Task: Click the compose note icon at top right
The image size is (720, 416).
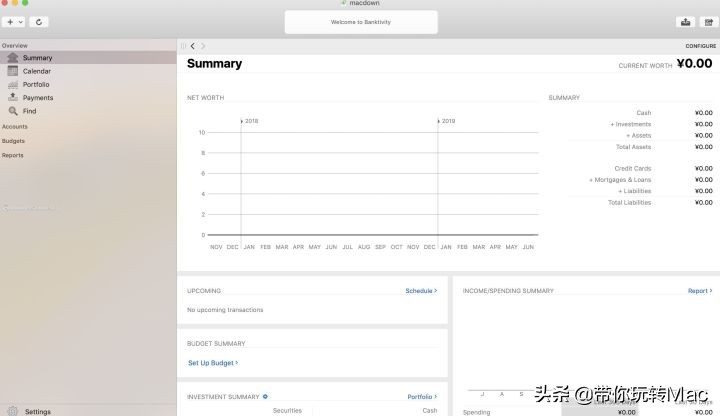Action: 709,22
